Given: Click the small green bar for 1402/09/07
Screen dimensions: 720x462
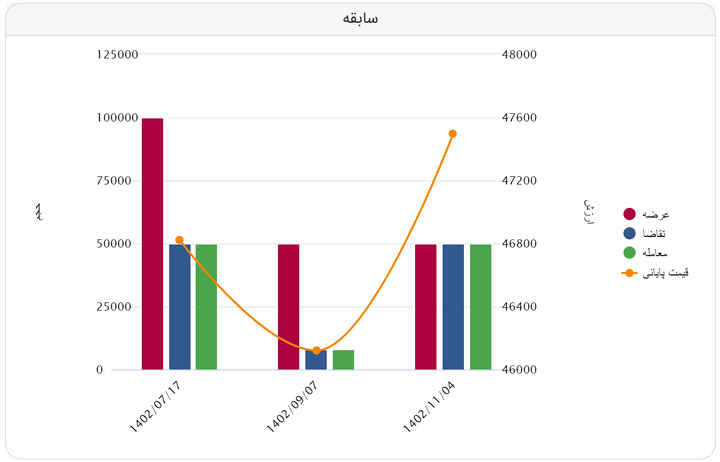Looking at the screenshot, I should tap(343, 360).
